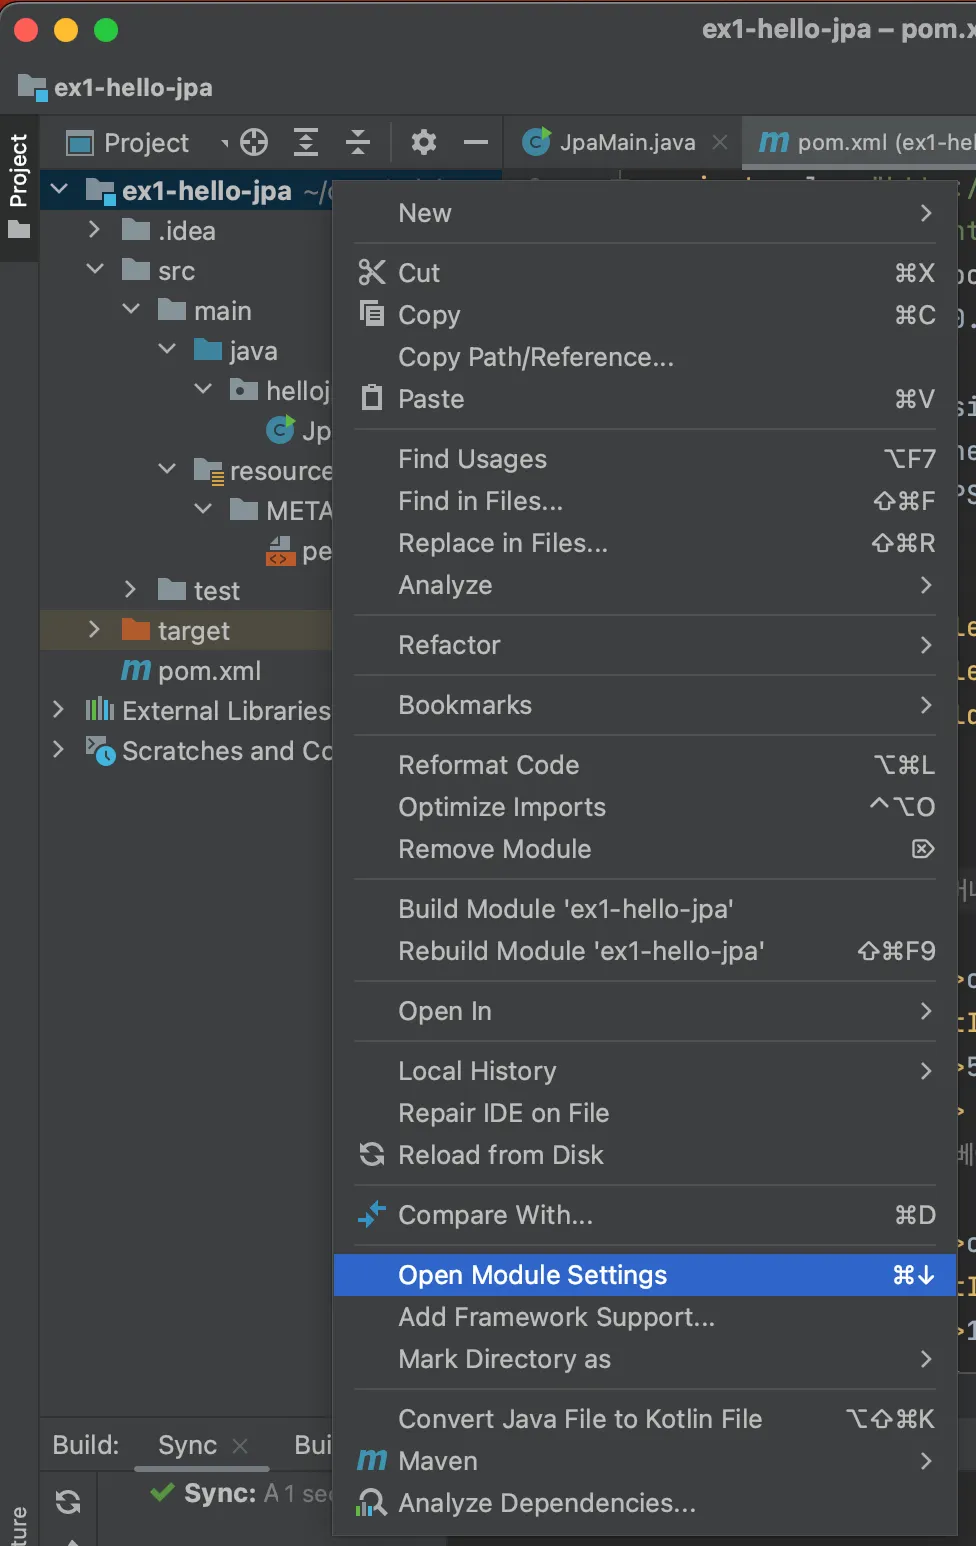Switch to the pom.xml editor tab
Image resolution: width=976 pixels, height=1546 pixels.
coord(860,143)
